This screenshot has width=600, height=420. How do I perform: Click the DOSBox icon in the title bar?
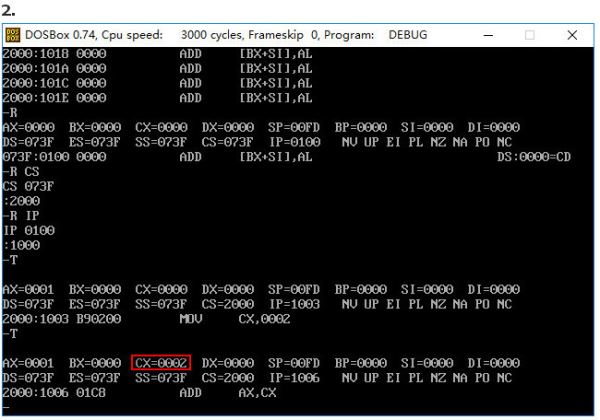coord(14,35)
